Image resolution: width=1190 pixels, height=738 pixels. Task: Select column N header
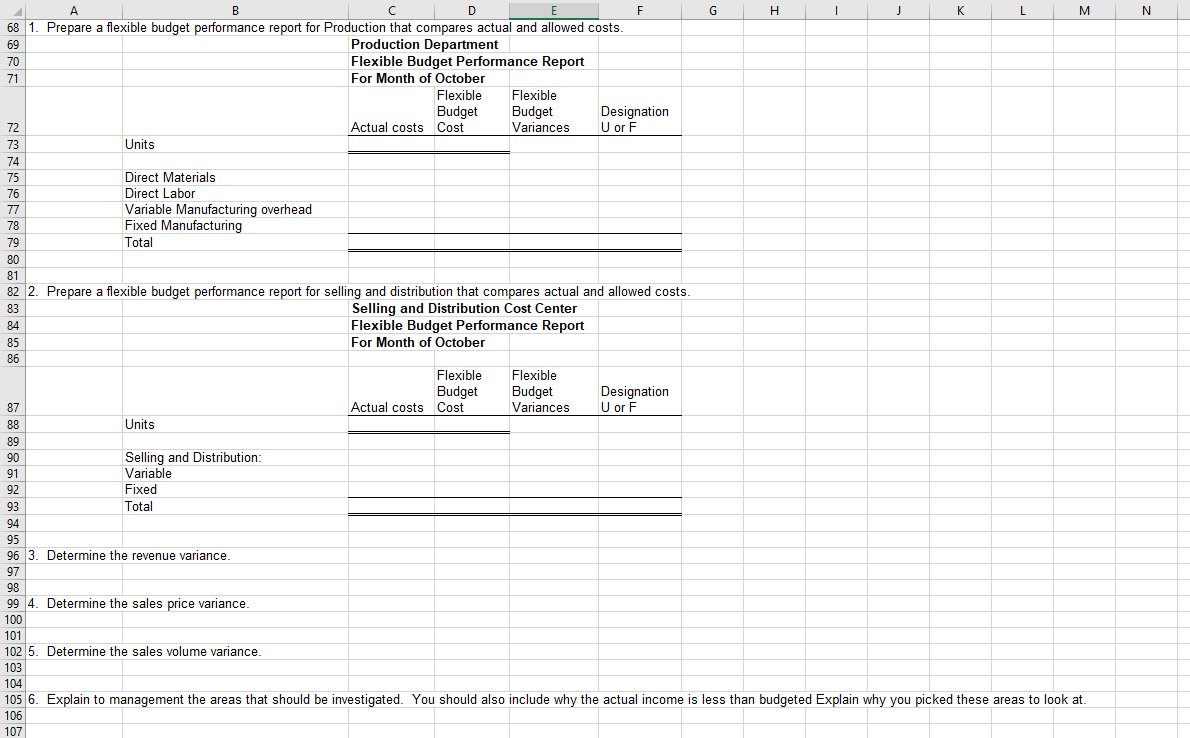[x=1146, y=10]
